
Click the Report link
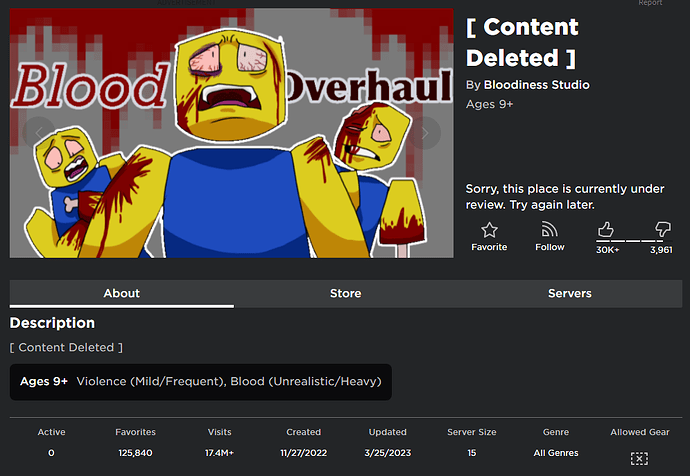pos(650,3)
